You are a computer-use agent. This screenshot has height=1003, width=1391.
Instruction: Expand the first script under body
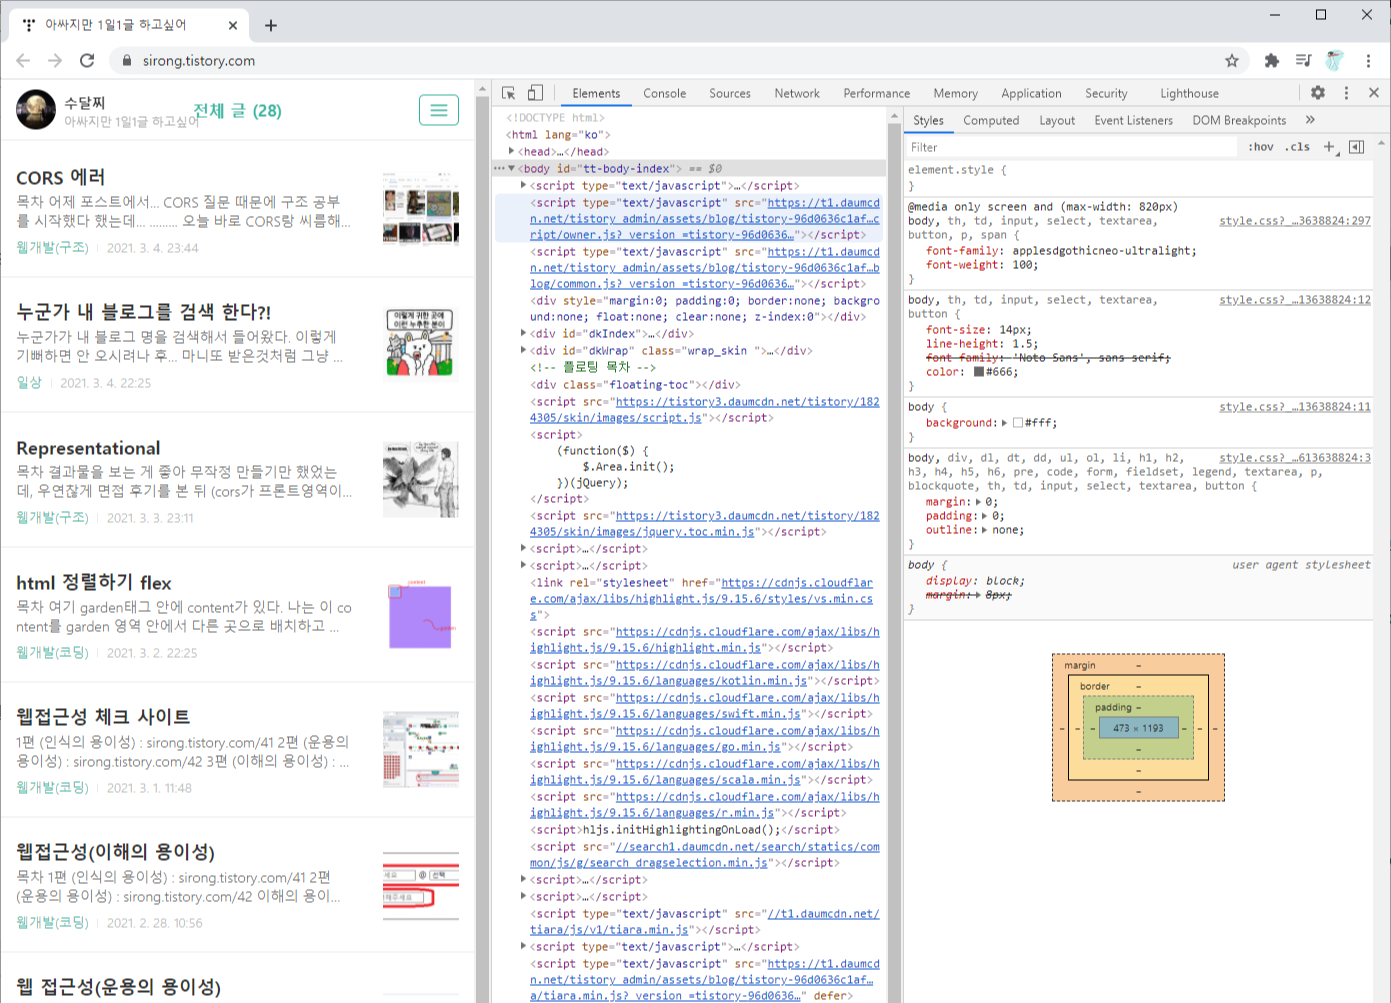tap(523, 185)
